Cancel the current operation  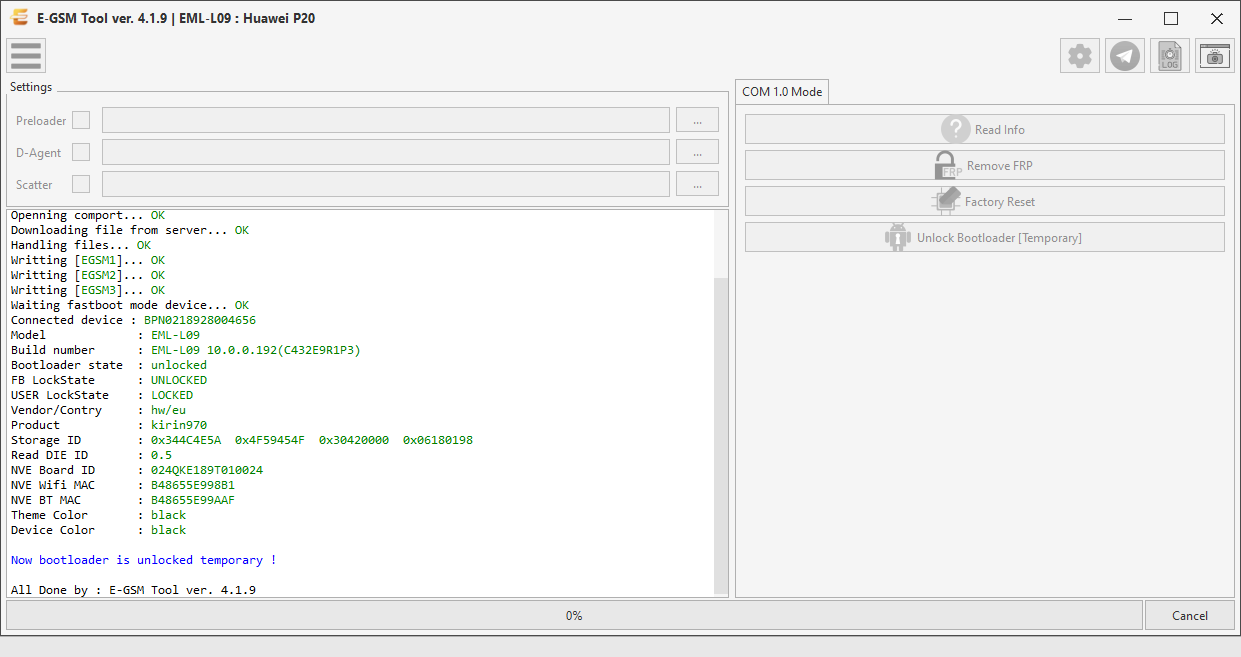click(x=1190, y=615)
